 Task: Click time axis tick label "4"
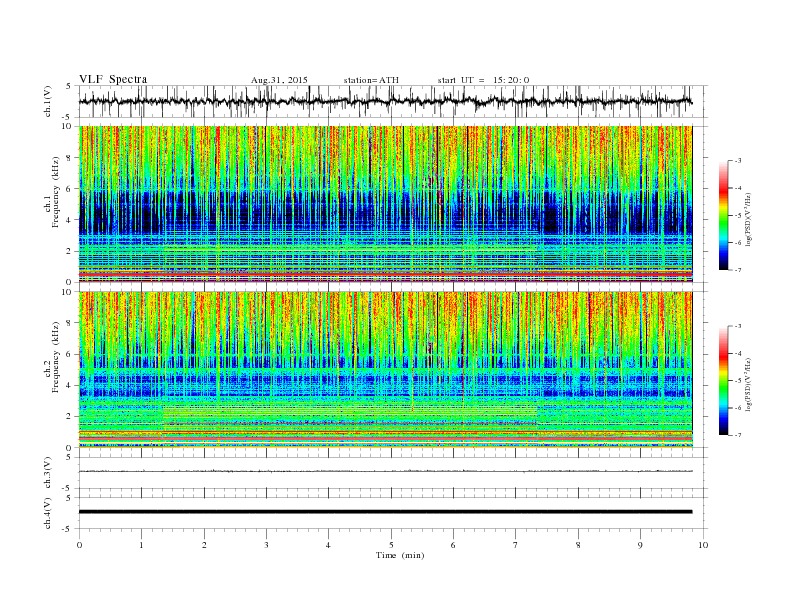coord(328,545)
